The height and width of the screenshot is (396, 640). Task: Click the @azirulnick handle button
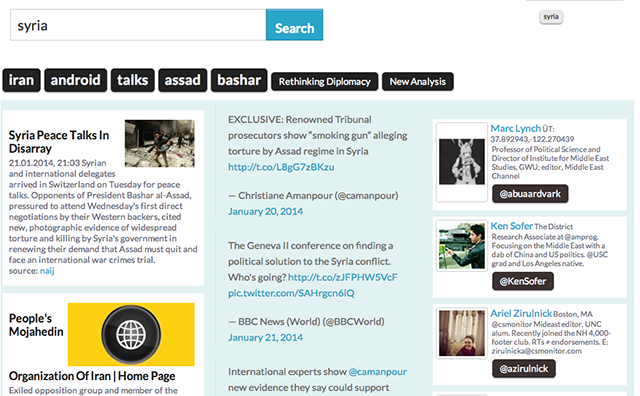click(x=524, y=369)
